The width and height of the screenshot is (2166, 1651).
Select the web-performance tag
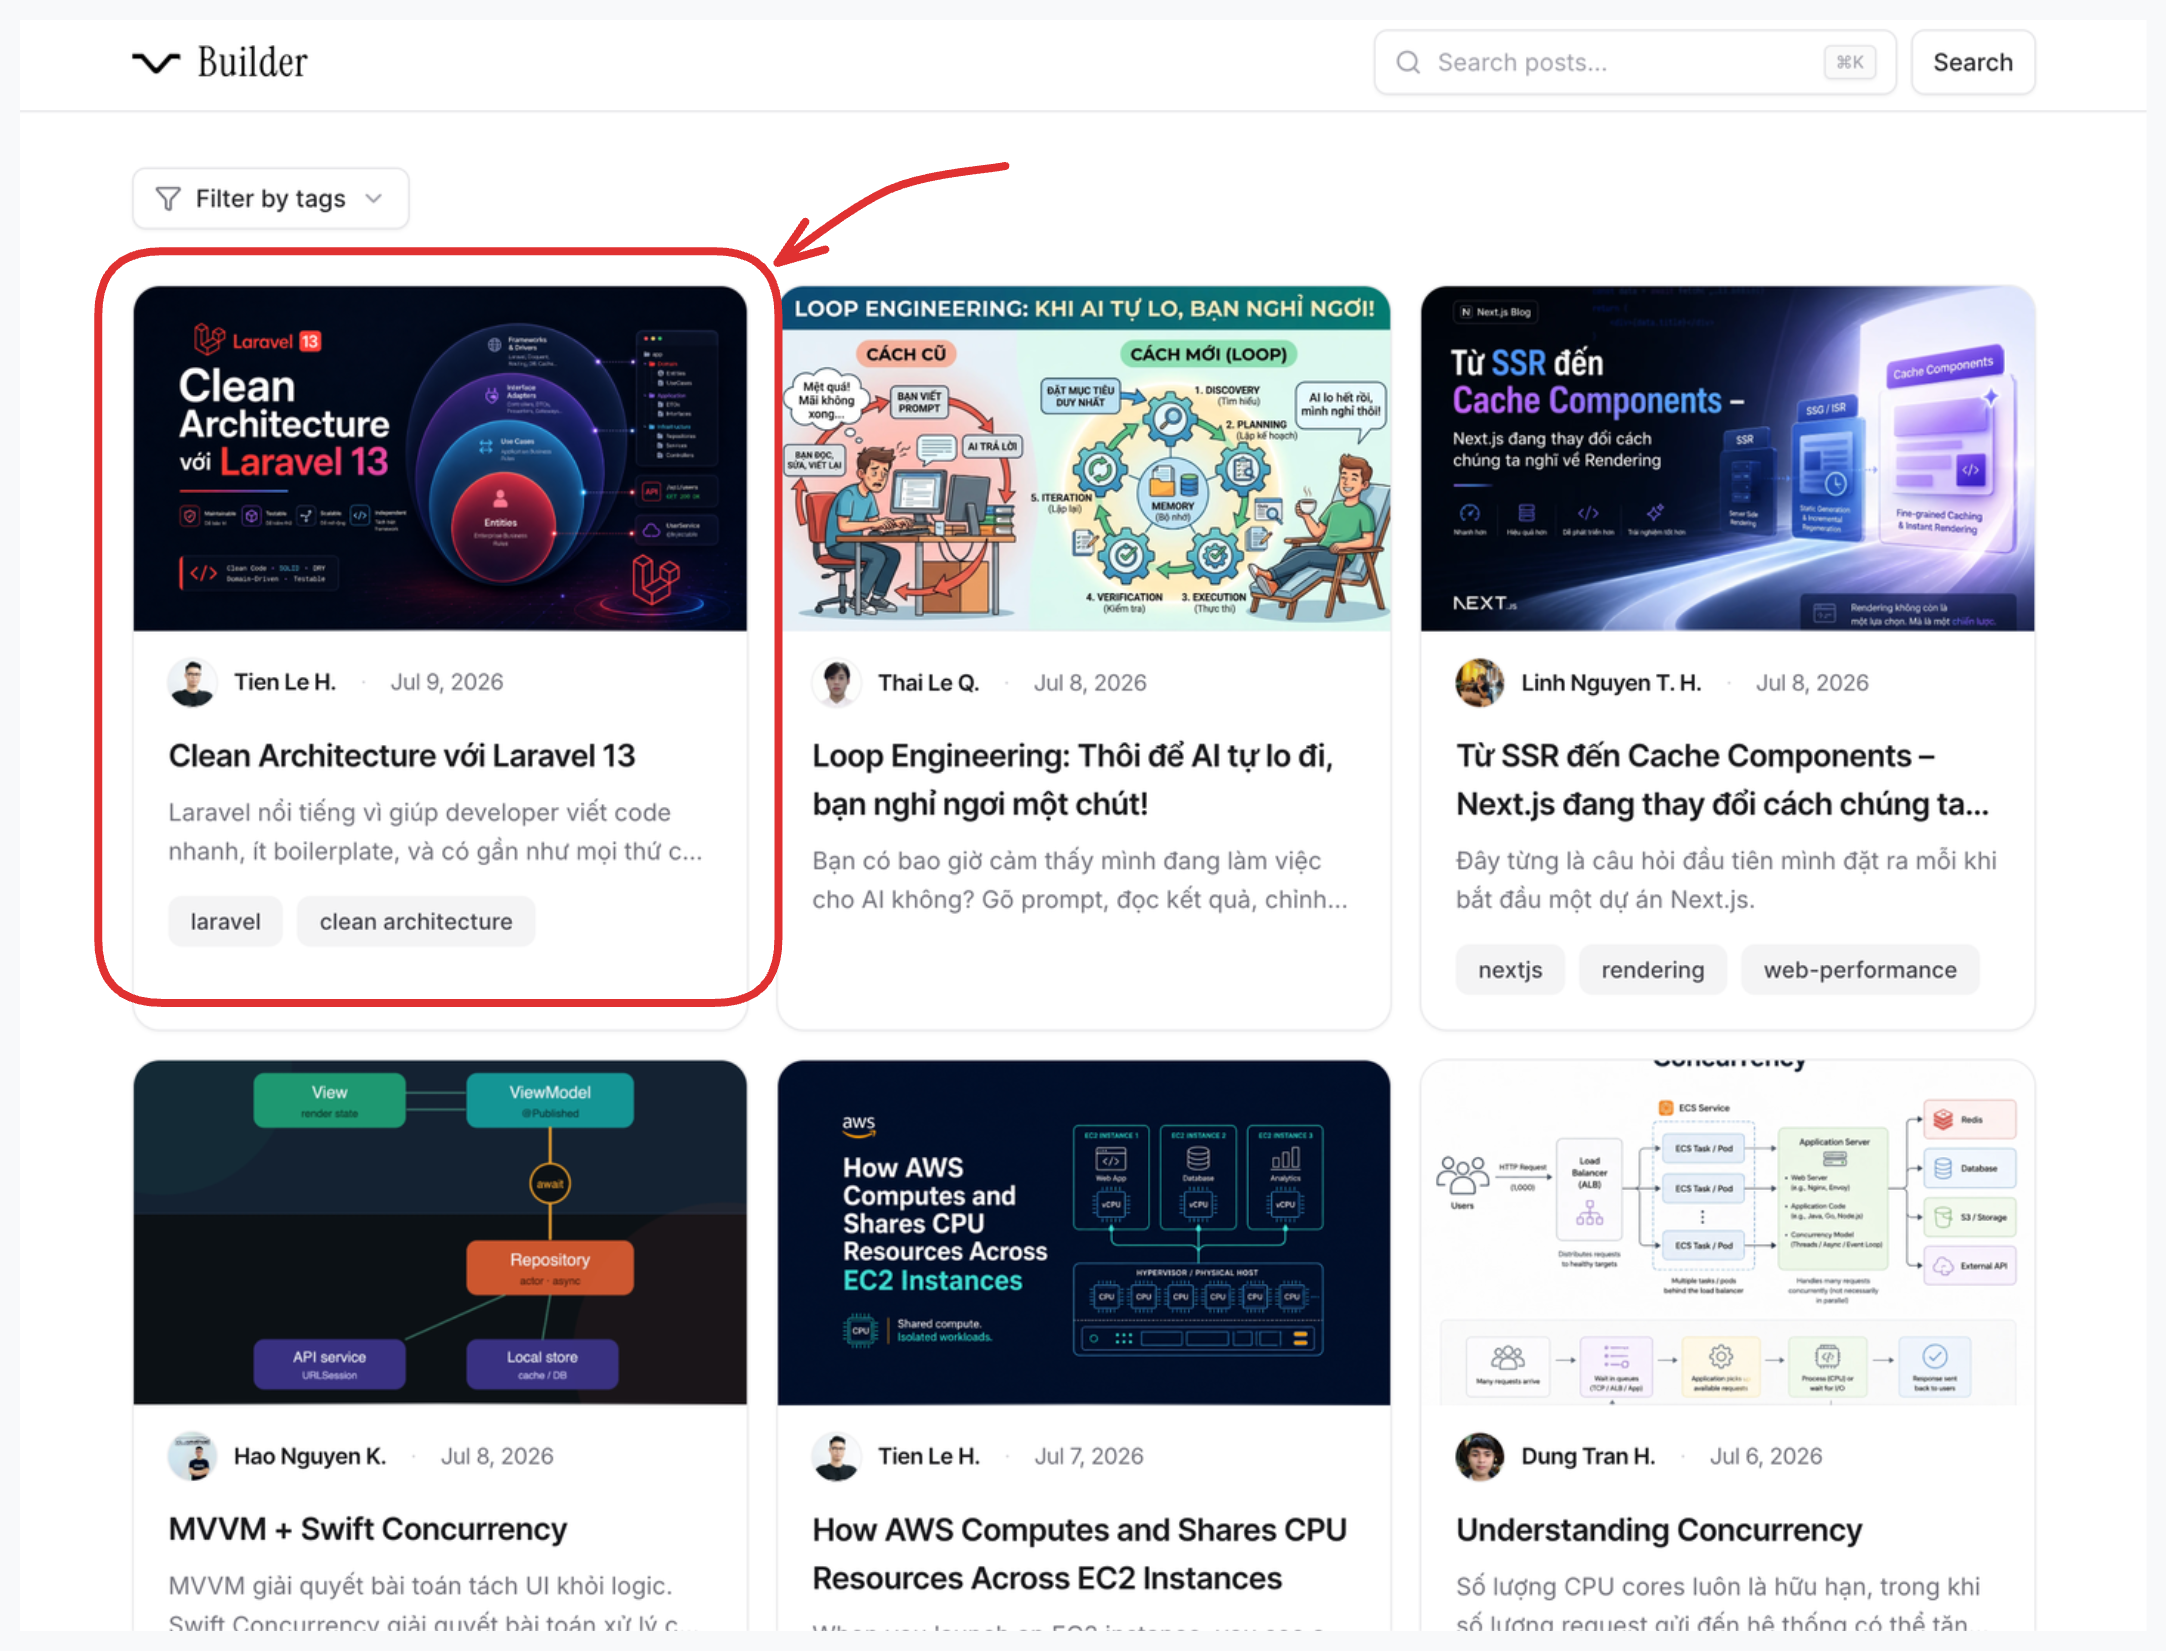1860,970
